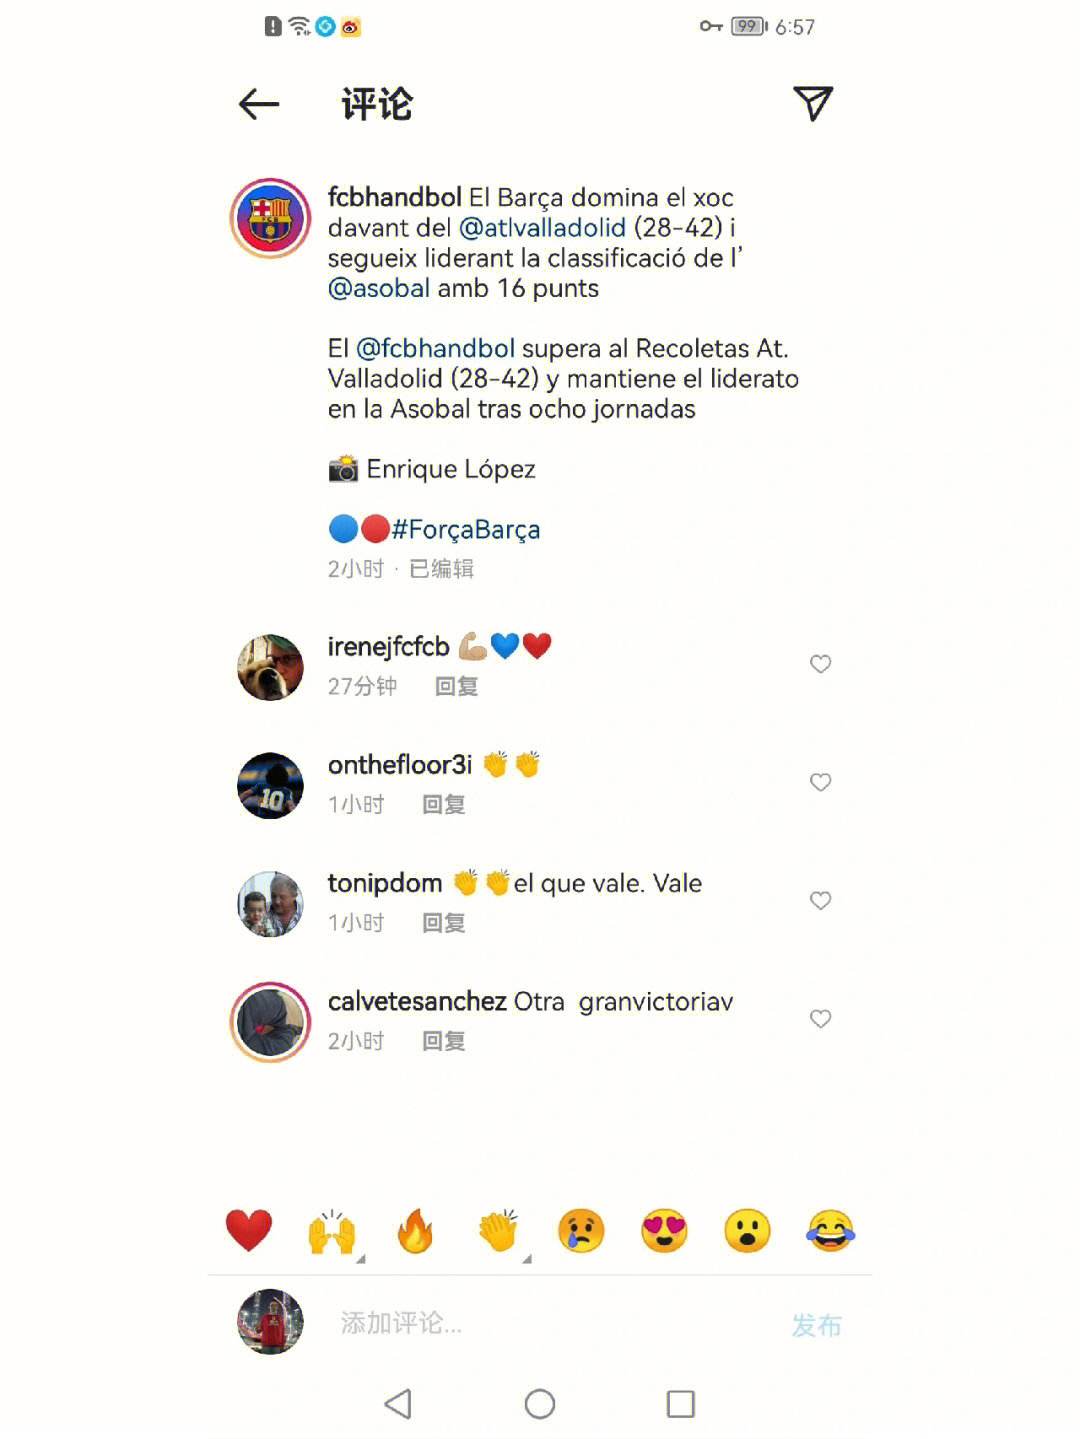The image size is (1080, 1439).
Task: Open the @atlvalladolid mention link
Action: click(x=542, y=228)
